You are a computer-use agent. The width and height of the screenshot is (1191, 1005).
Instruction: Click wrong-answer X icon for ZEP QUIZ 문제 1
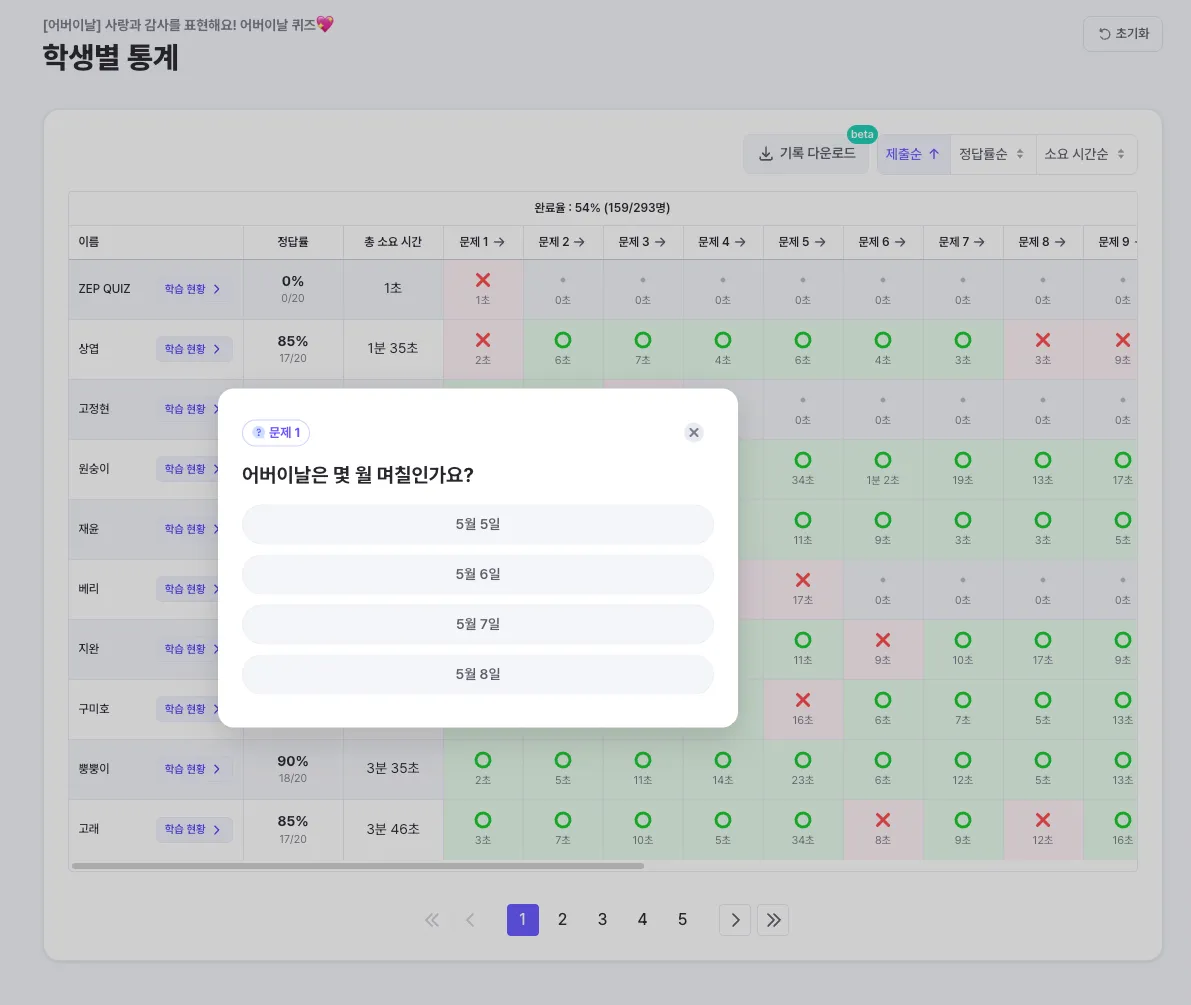tap(483, 281)
